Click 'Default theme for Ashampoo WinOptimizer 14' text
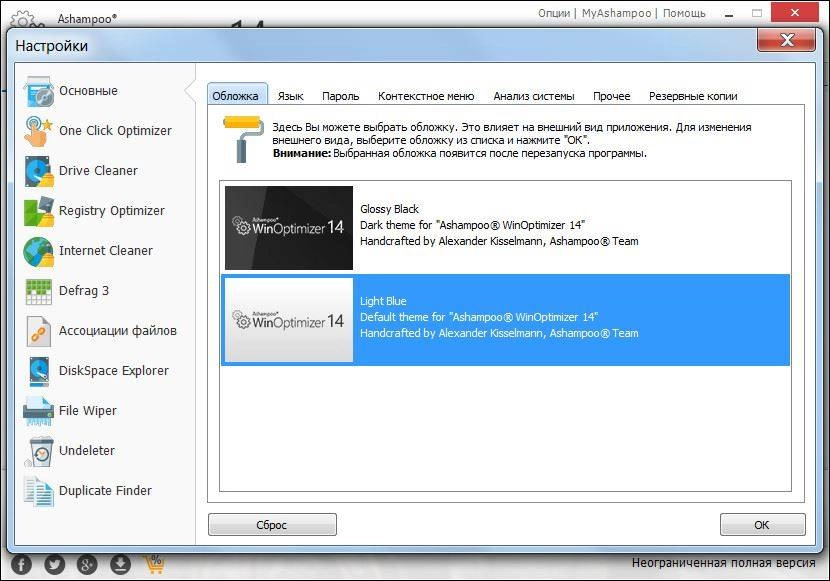 click(x=479, y=317)
